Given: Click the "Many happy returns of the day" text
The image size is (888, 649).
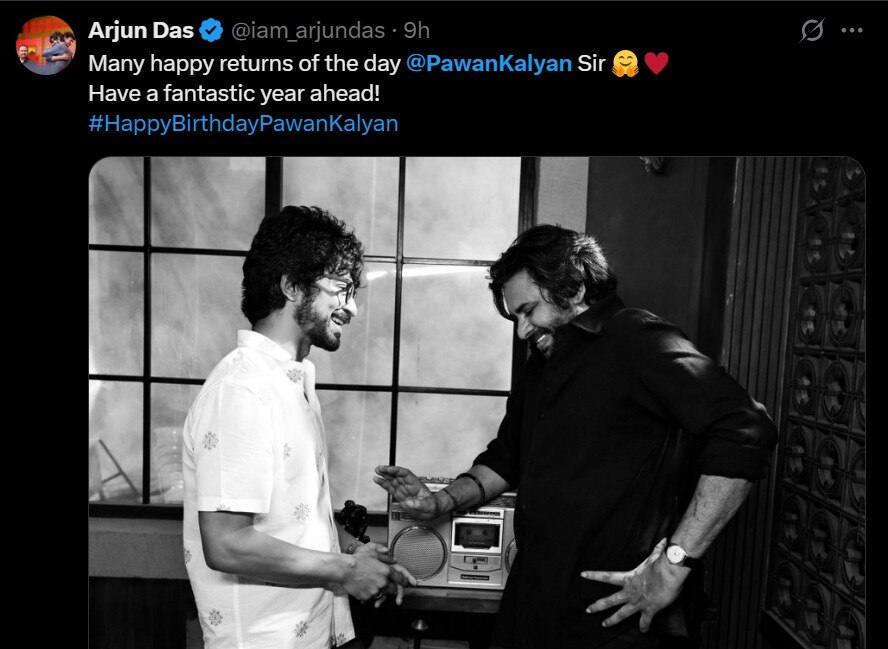Looking at the screenshot, I should point(245,63).
